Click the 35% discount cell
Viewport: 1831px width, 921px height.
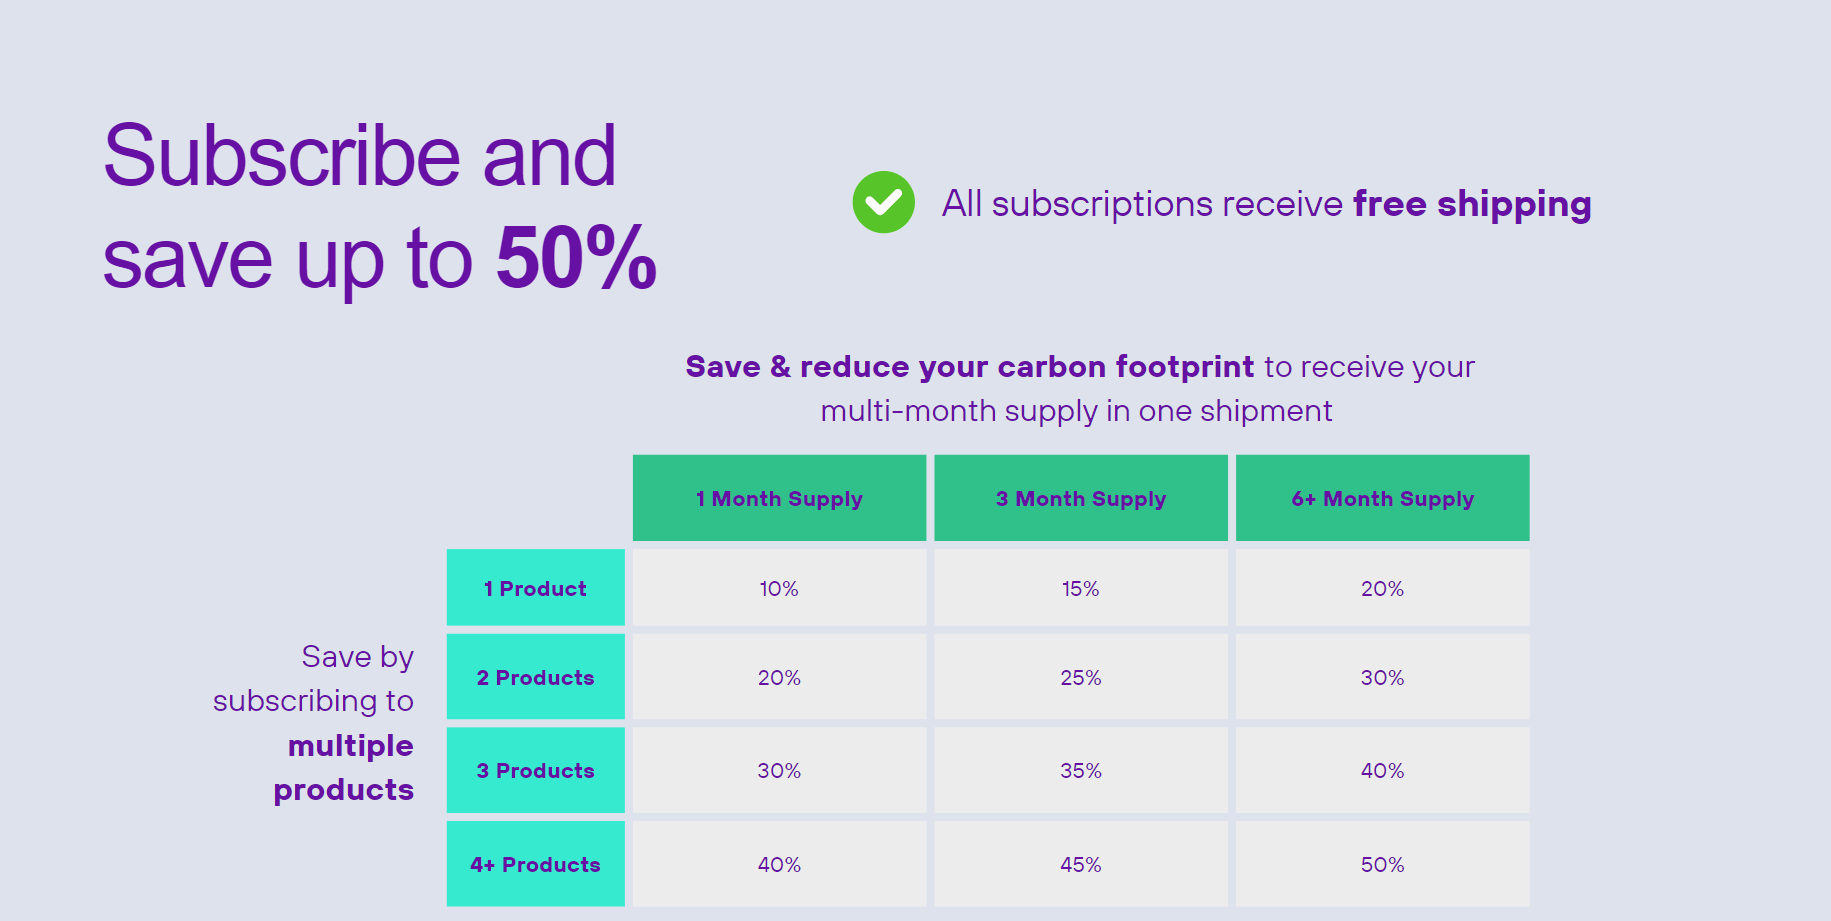pos(1081,770)
